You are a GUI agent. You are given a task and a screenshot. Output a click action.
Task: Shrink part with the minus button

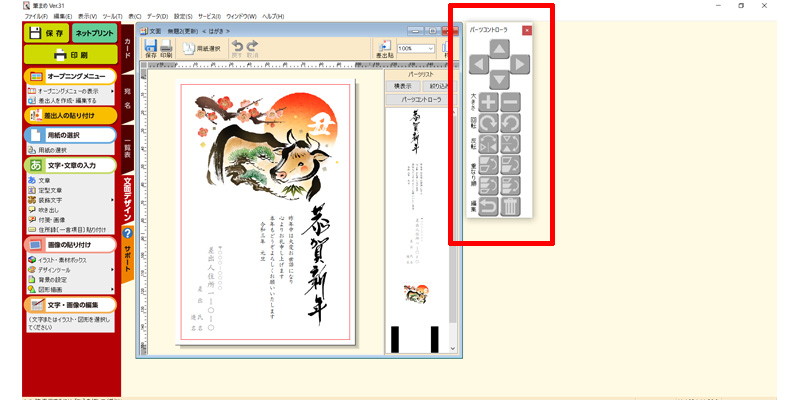tap(511, 102)
